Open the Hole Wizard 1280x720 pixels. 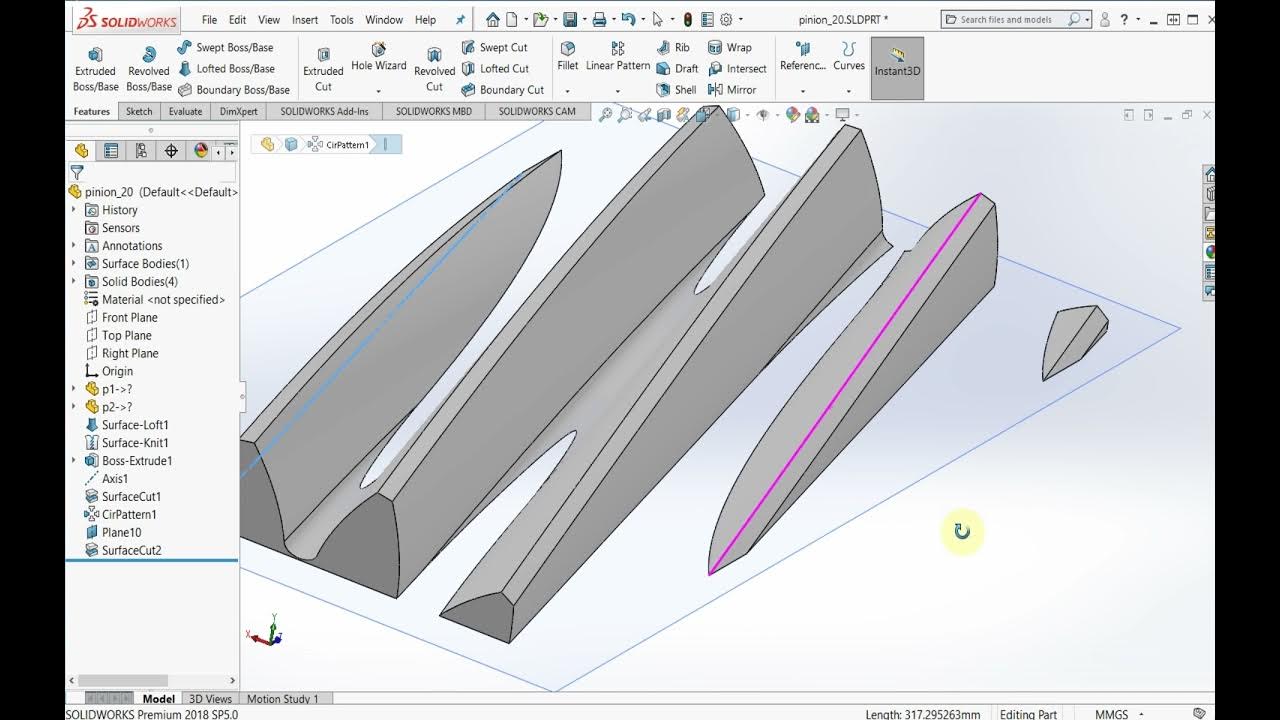(378, 58)
